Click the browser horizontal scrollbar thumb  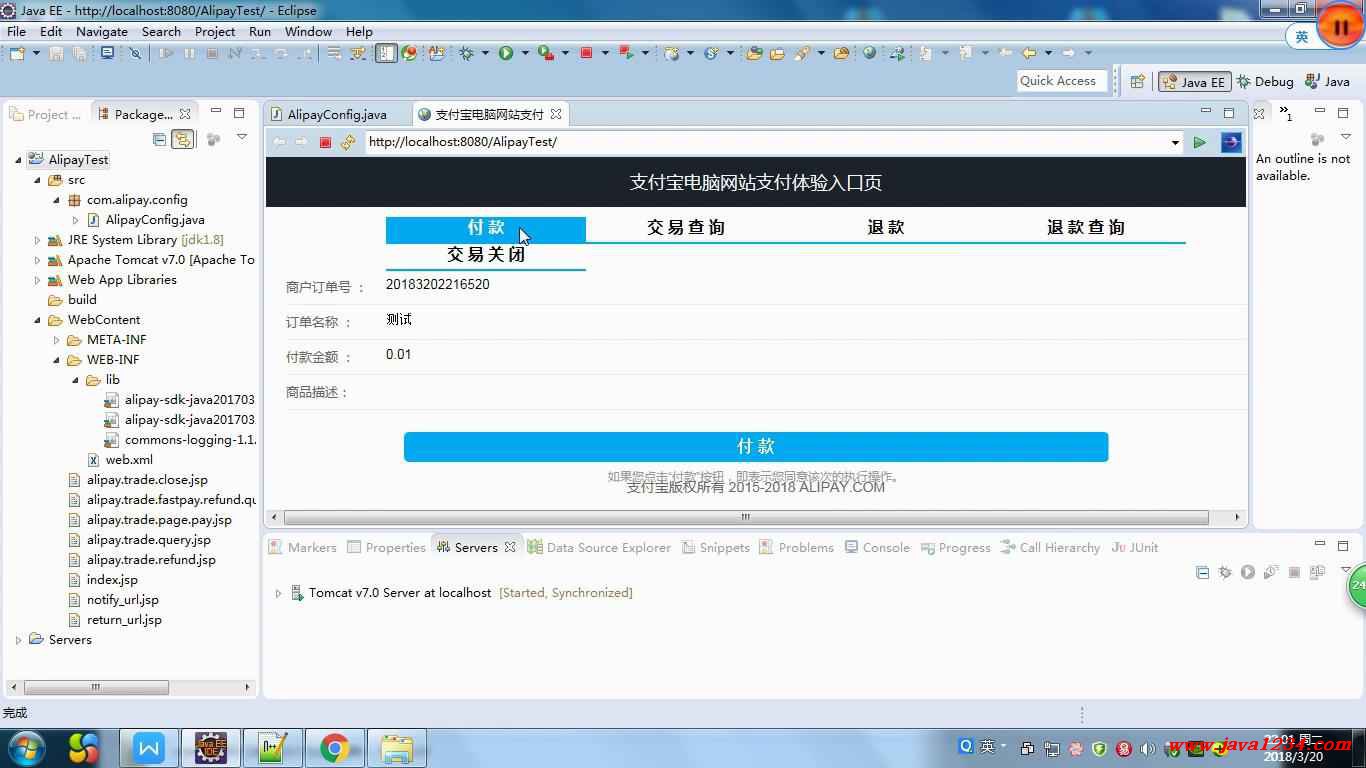coord(746,517)
